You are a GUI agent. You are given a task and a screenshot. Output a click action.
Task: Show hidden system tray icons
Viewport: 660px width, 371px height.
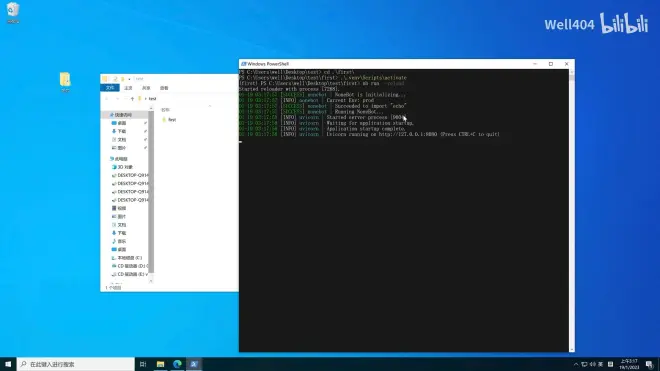point(576,364)
